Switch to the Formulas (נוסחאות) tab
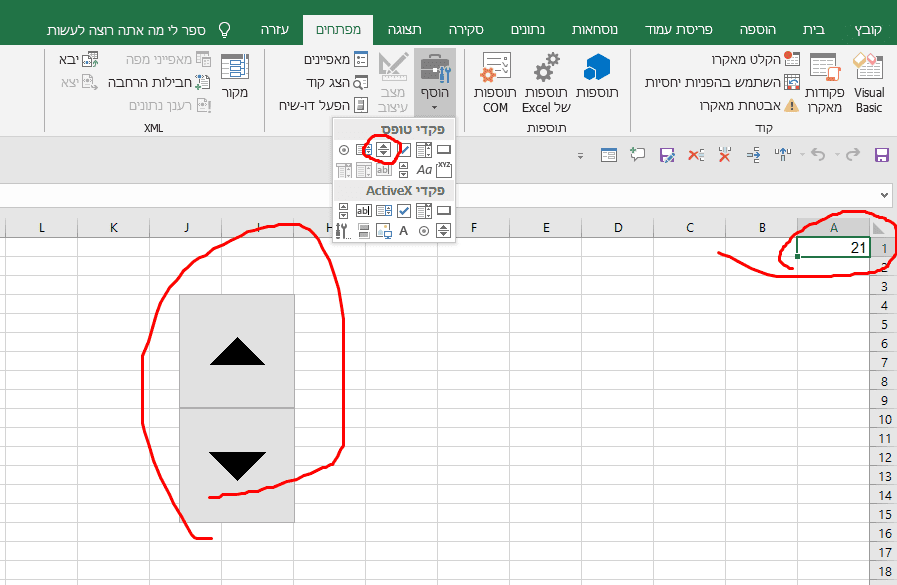Viewport: 897px width, 585px height. (594, 30)
